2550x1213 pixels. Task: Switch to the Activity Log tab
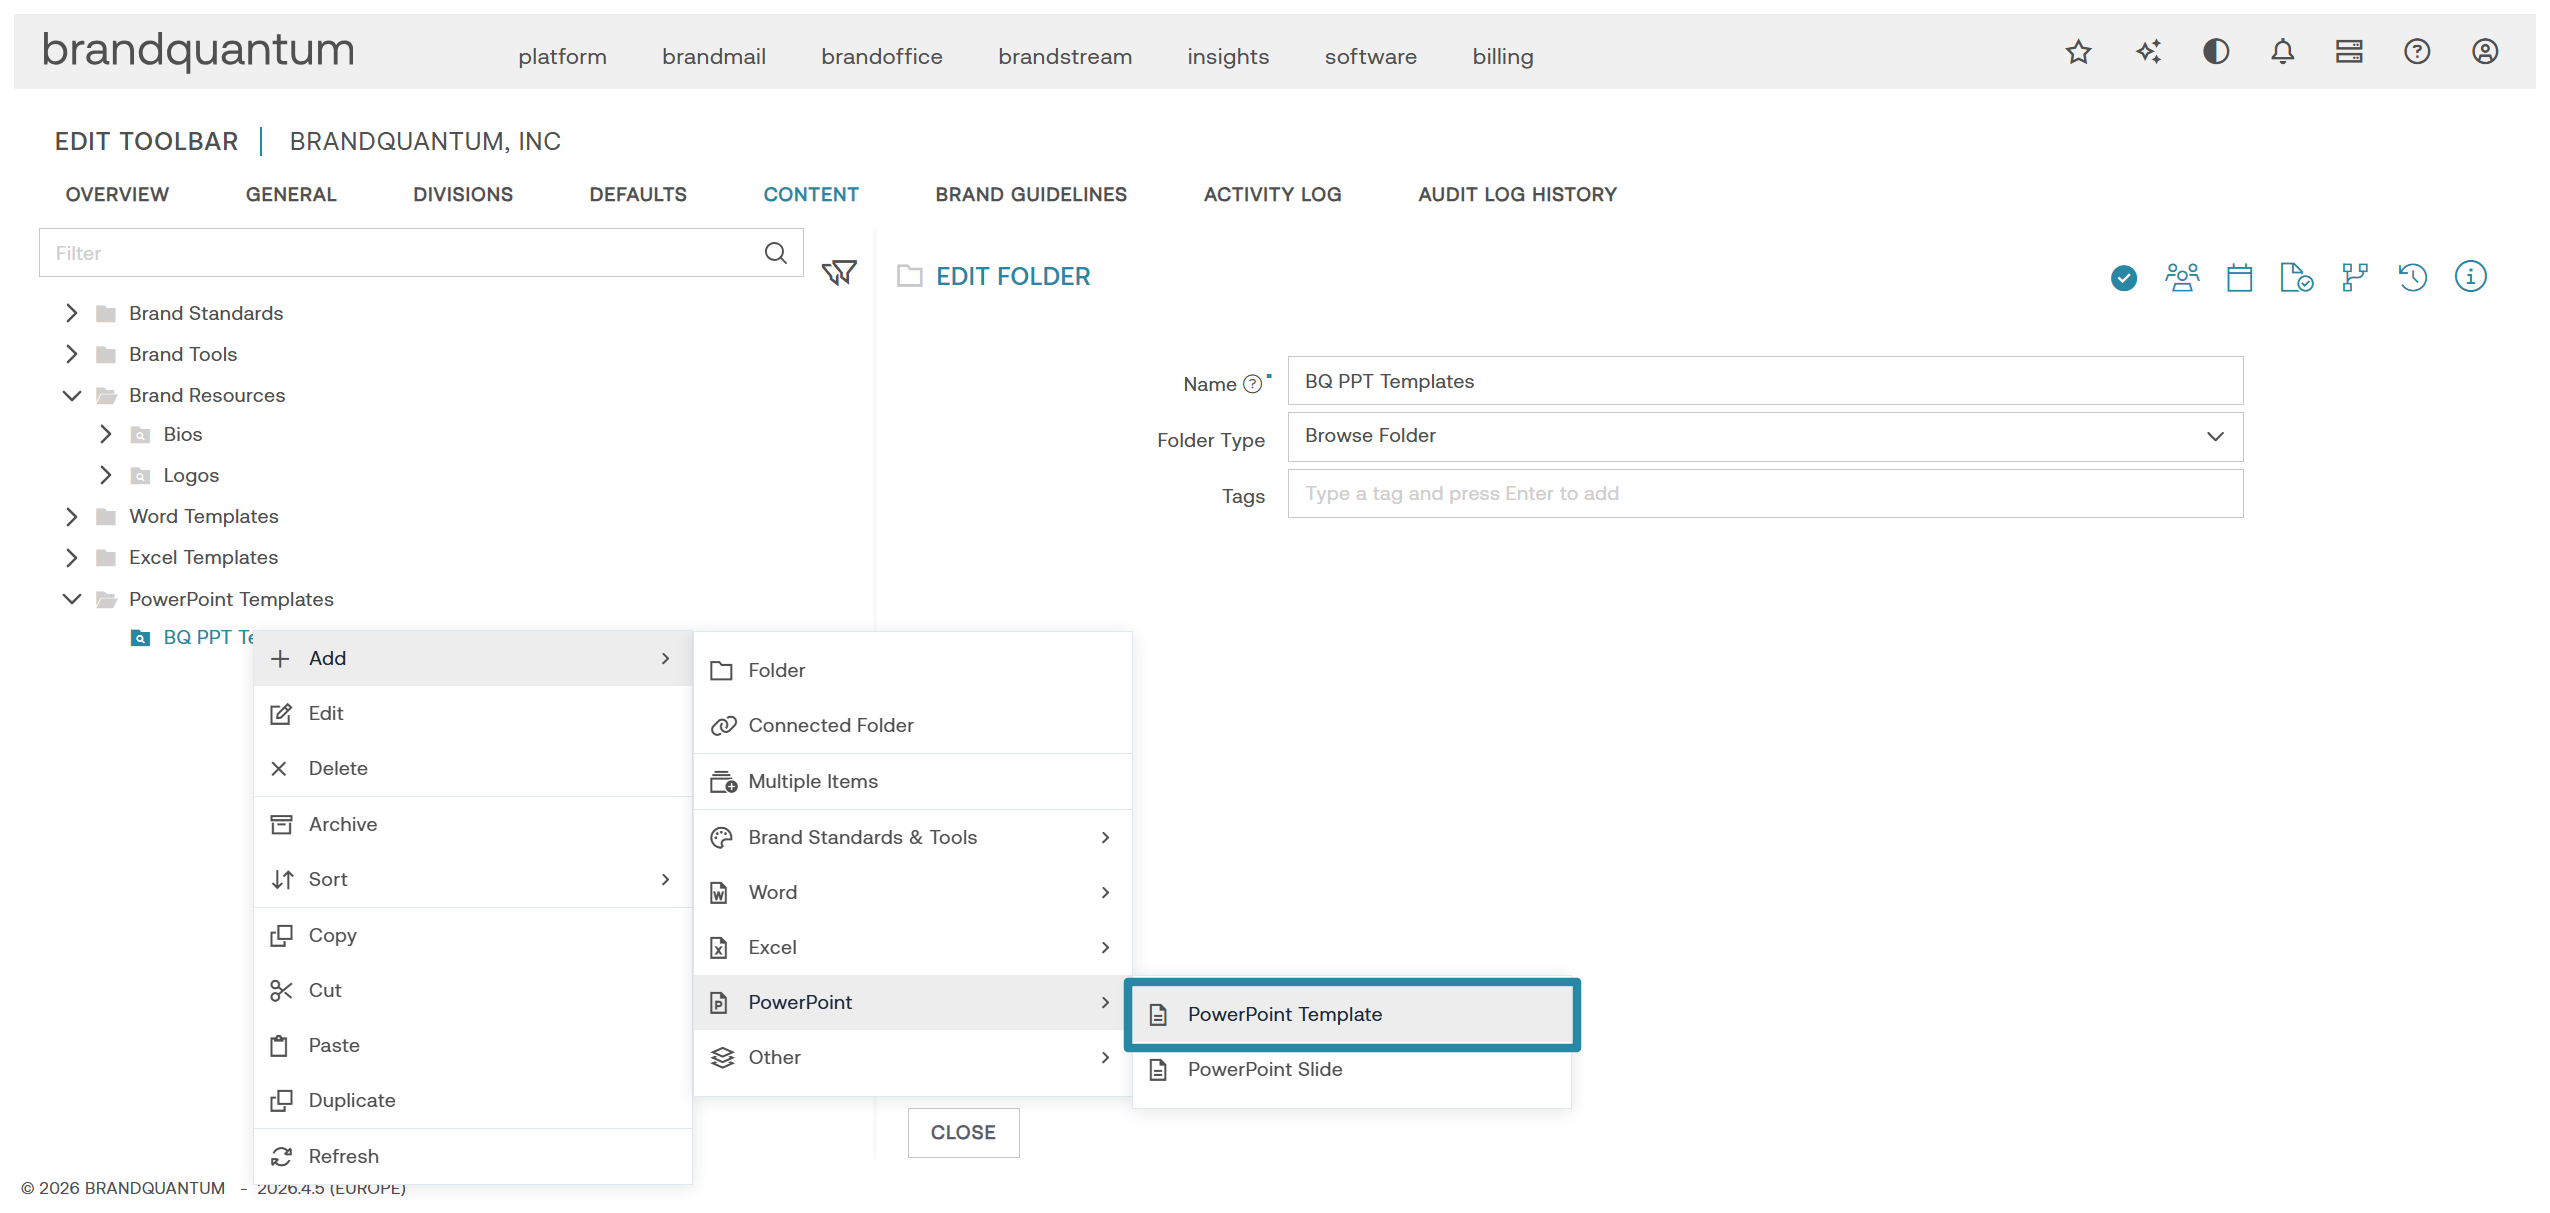[1272, 195]
